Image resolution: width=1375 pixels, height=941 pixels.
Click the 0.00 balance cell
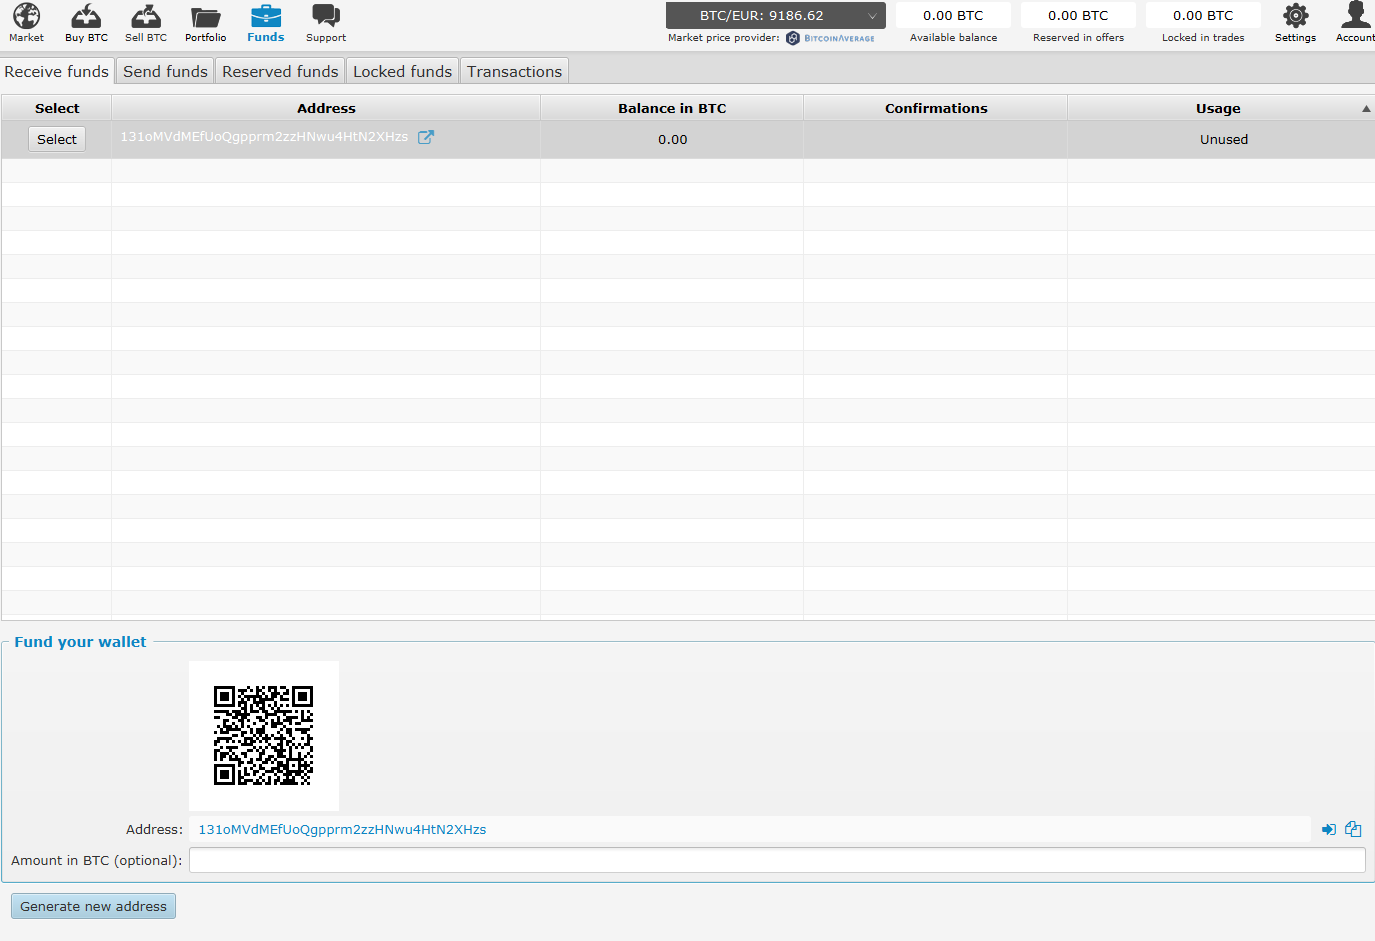coord(672,140)
